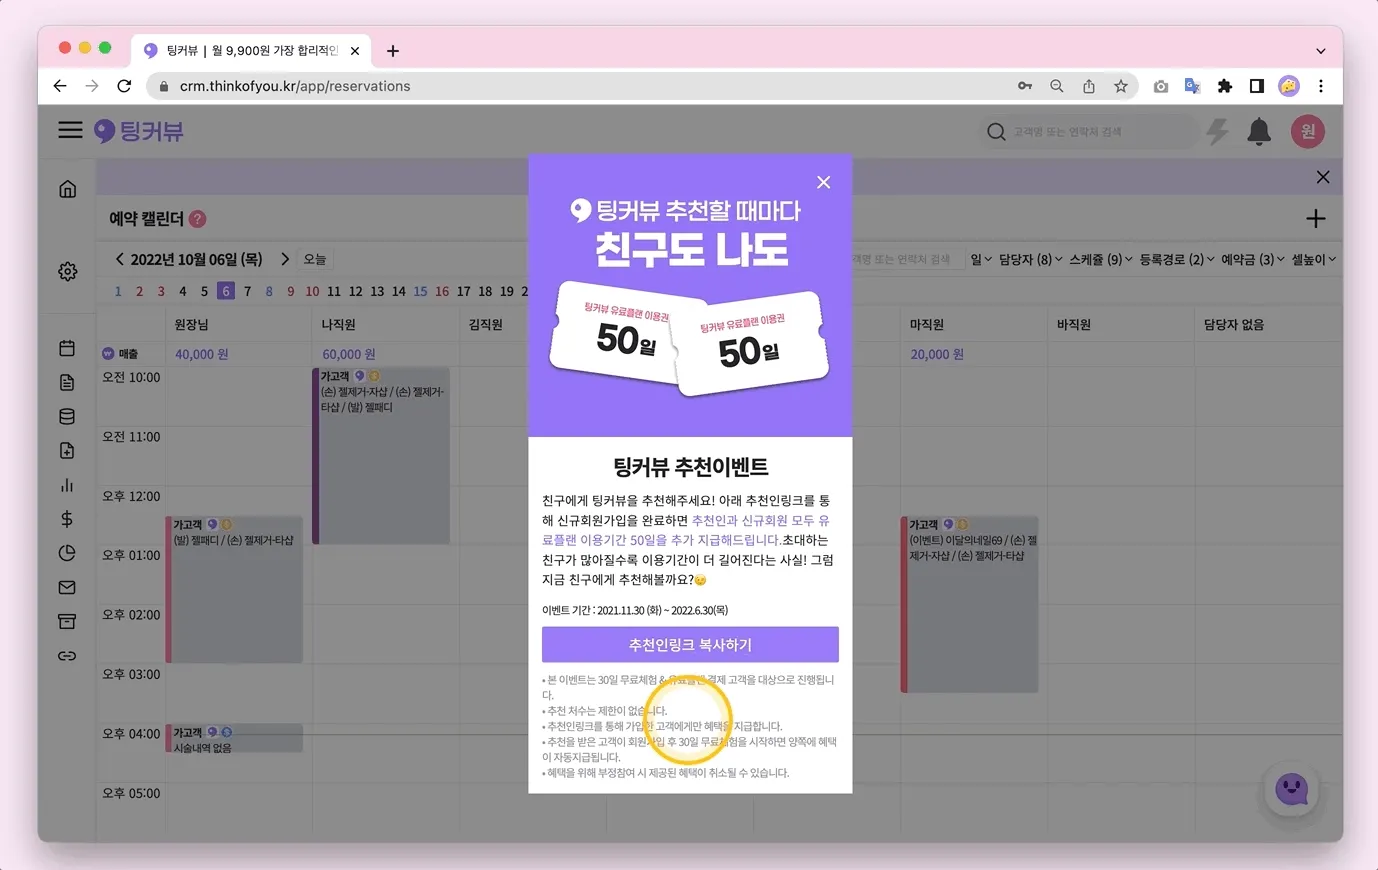The width and height of the screenshot is (1378, 870).
Task: Dismiss the purple banner with its X
Action: click(x=1323, y=177)
